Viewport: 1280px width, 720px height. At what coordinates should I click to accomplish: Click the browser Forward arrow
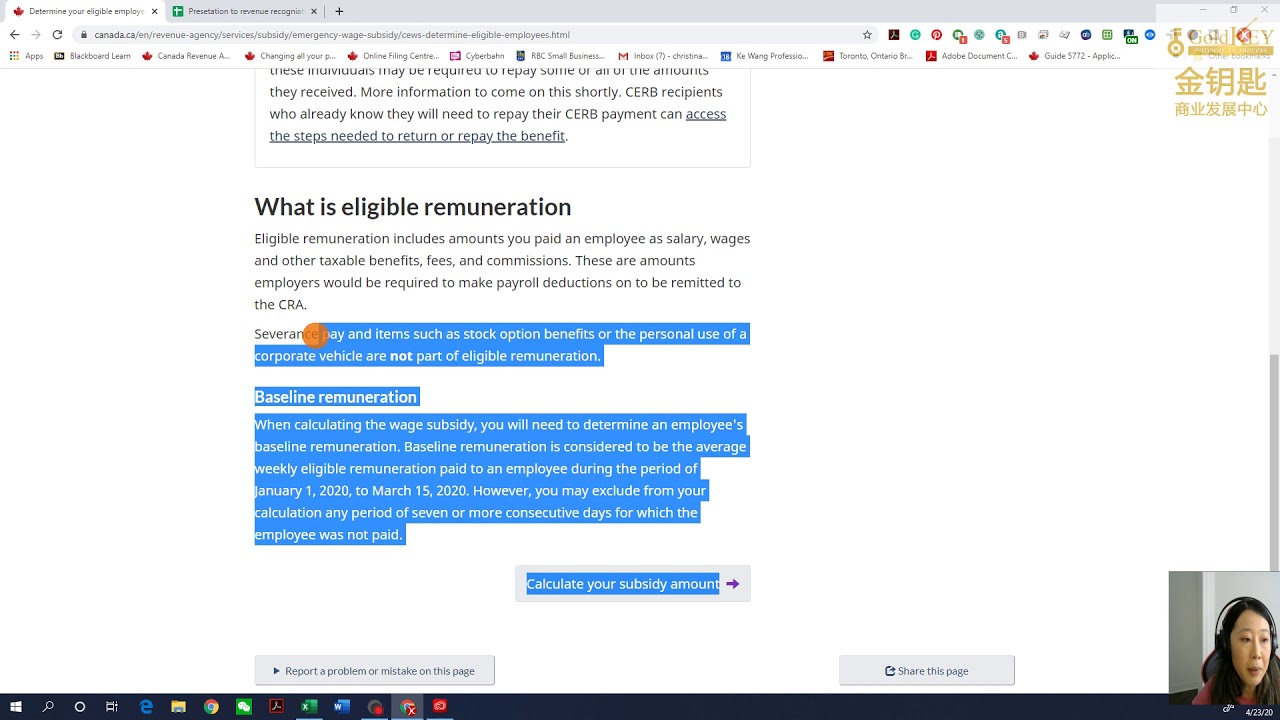(x=35, y=34)
